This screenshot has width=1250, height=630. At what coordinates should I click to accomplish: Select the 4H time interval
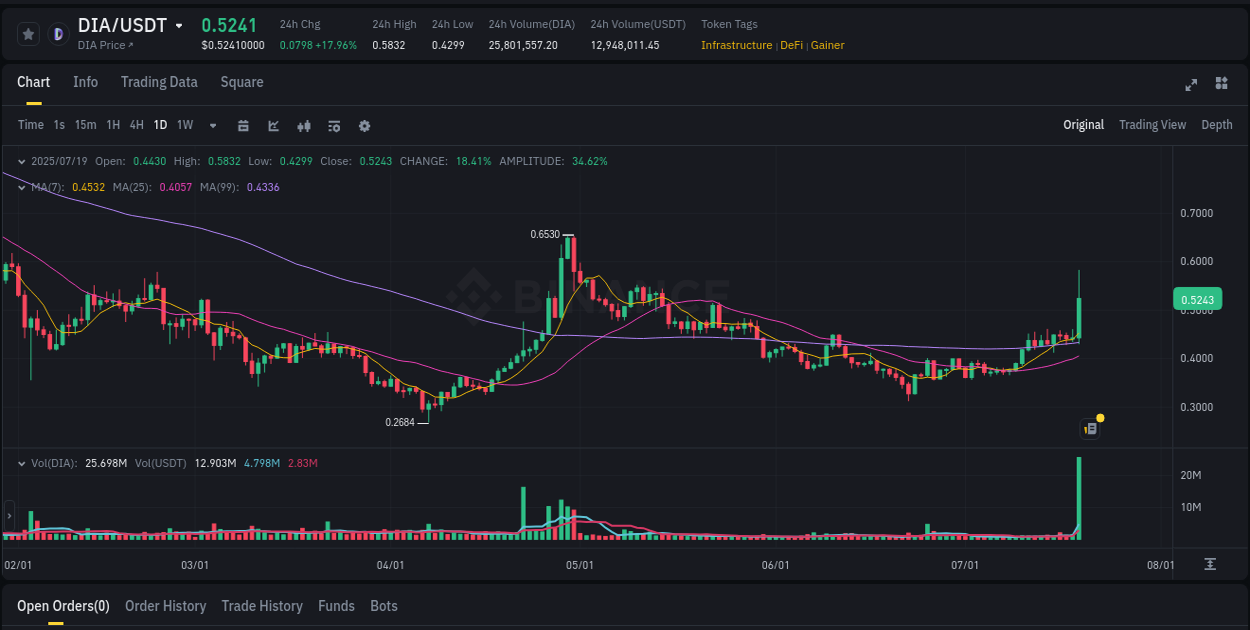[x=136, y=125]
